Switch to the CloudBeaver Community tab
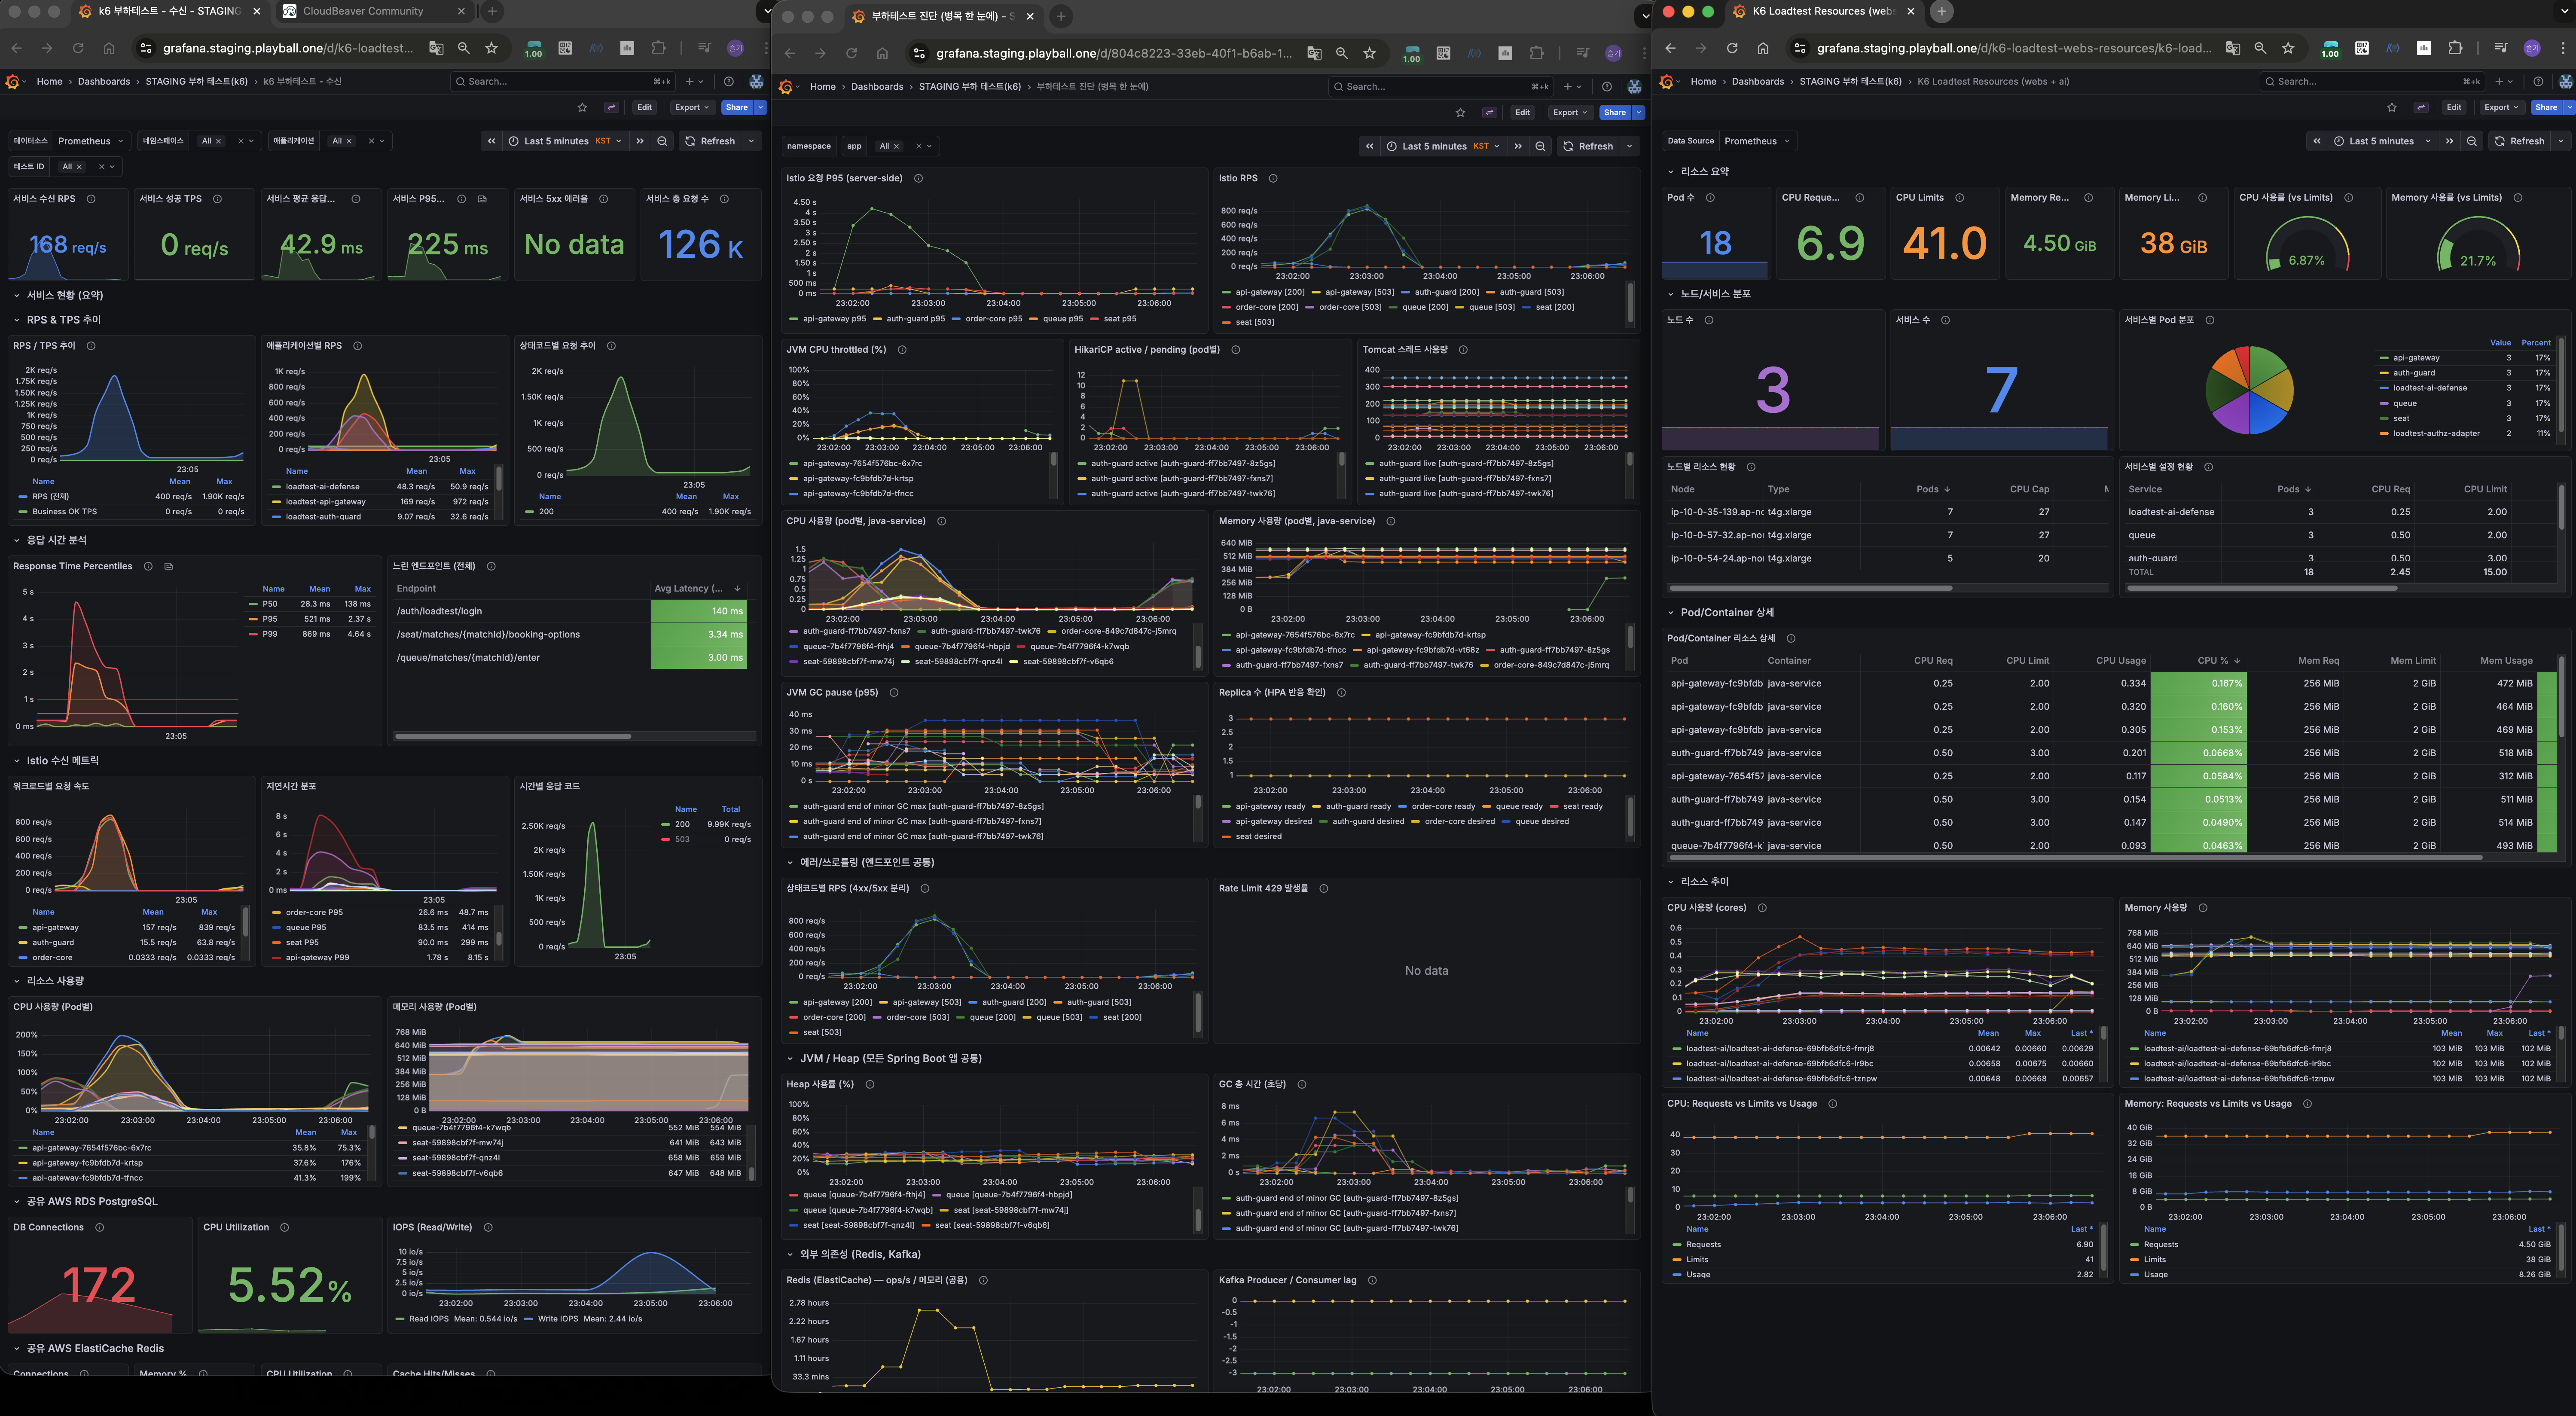The height and width of the screenshot is (1416, 2576). pos(363,11)
